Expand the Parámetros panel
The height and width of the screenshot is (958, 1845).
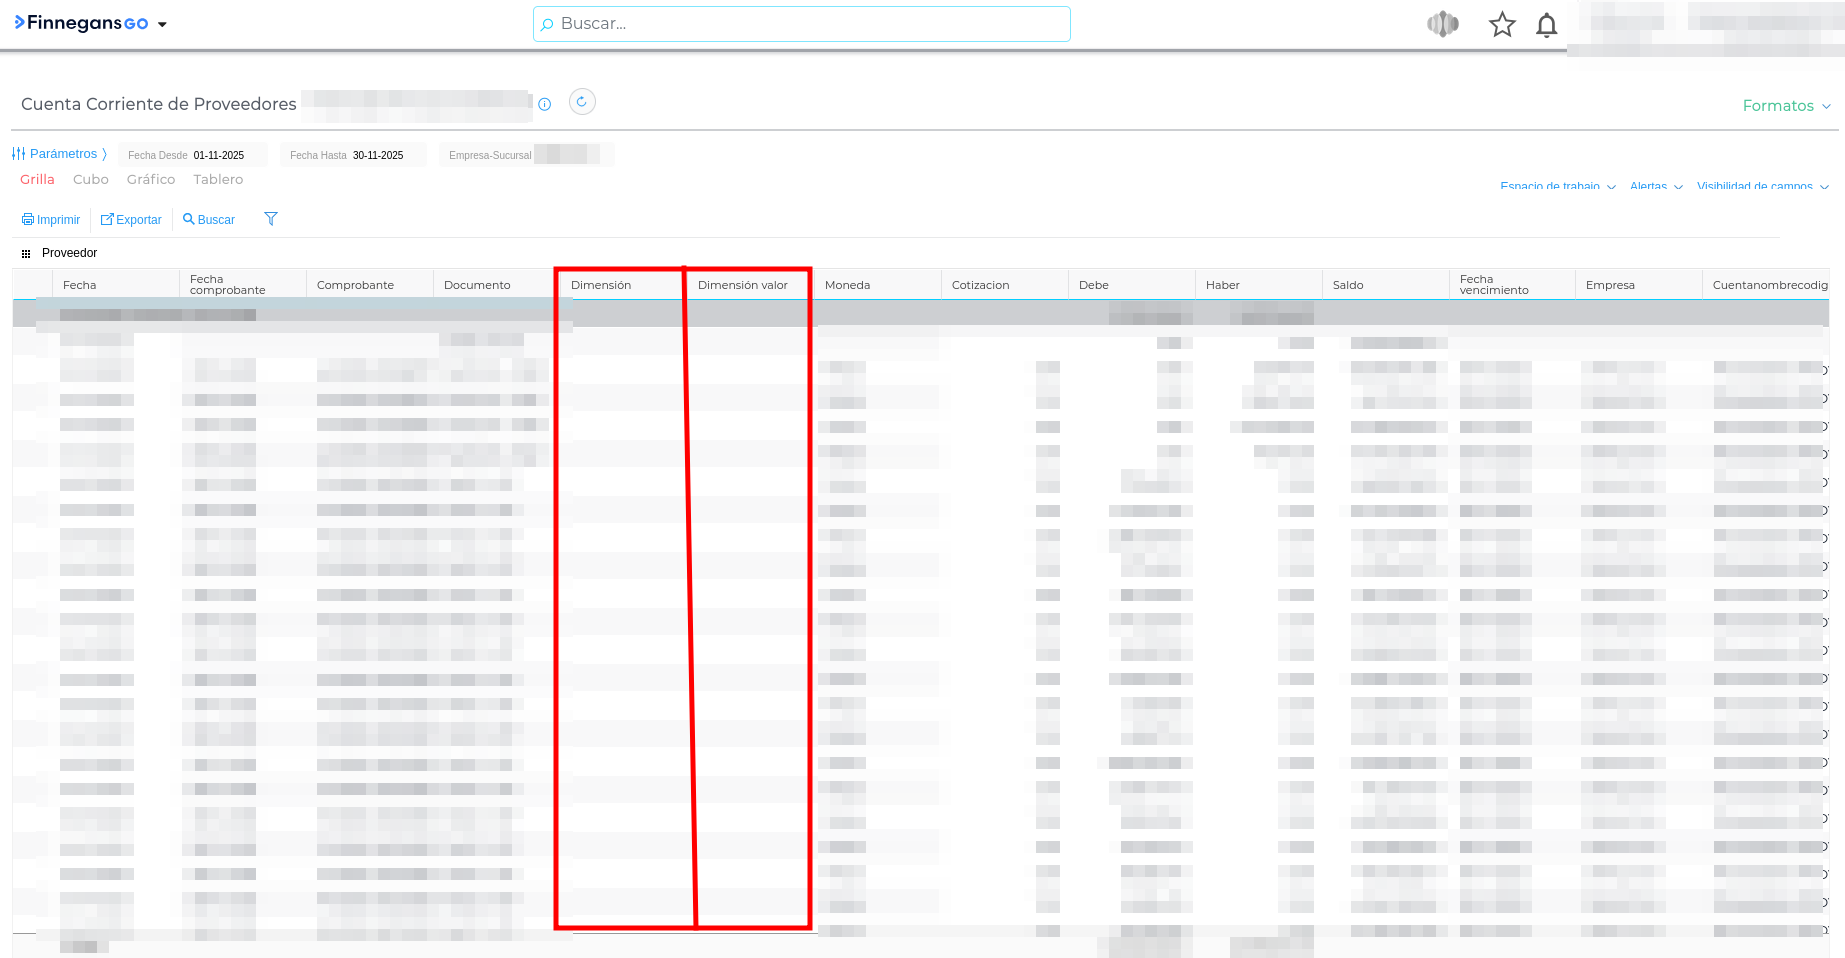pyautogui.click(x=60, y=154)
